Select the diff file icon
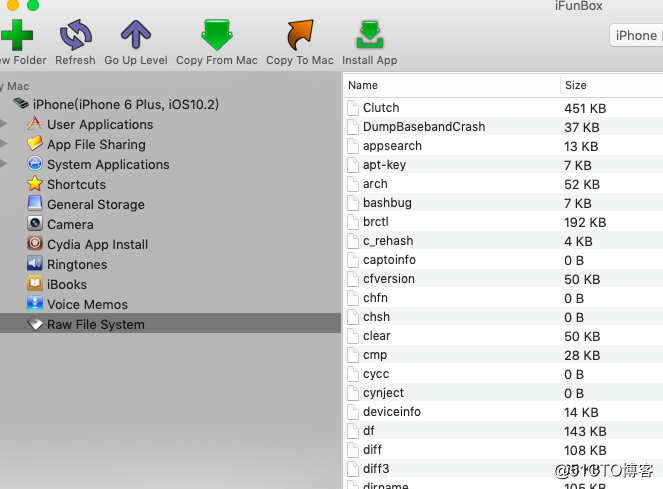Viewport: 663px width, 489px height. tap(353, 450)
